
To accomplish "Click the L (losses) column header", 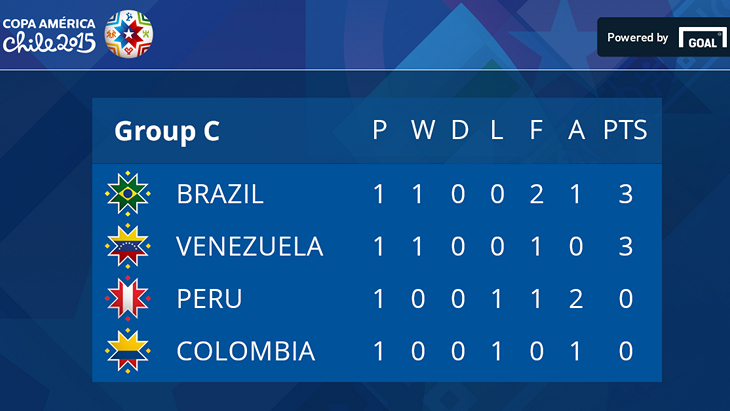I will [497, 131].
